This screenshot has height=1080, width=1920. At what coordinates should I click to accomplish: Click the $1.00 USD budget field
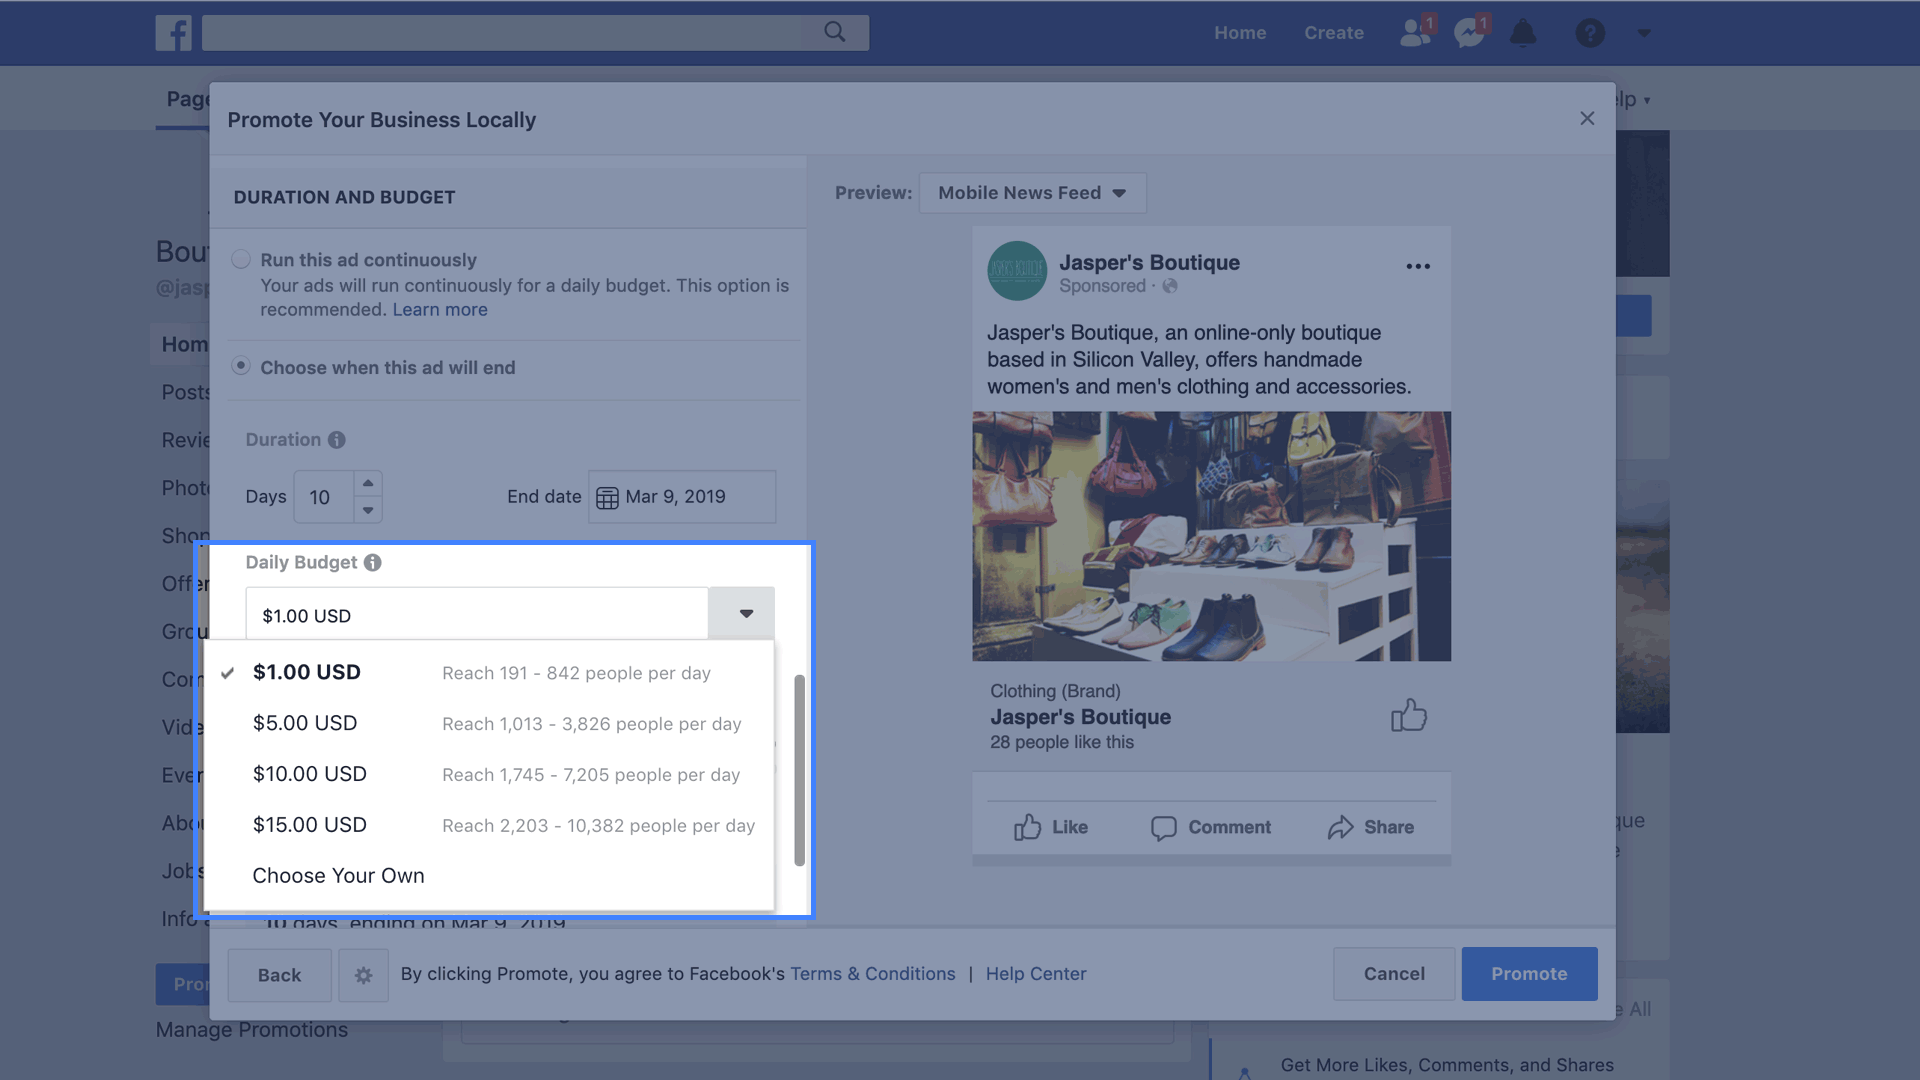pos(477,615)
